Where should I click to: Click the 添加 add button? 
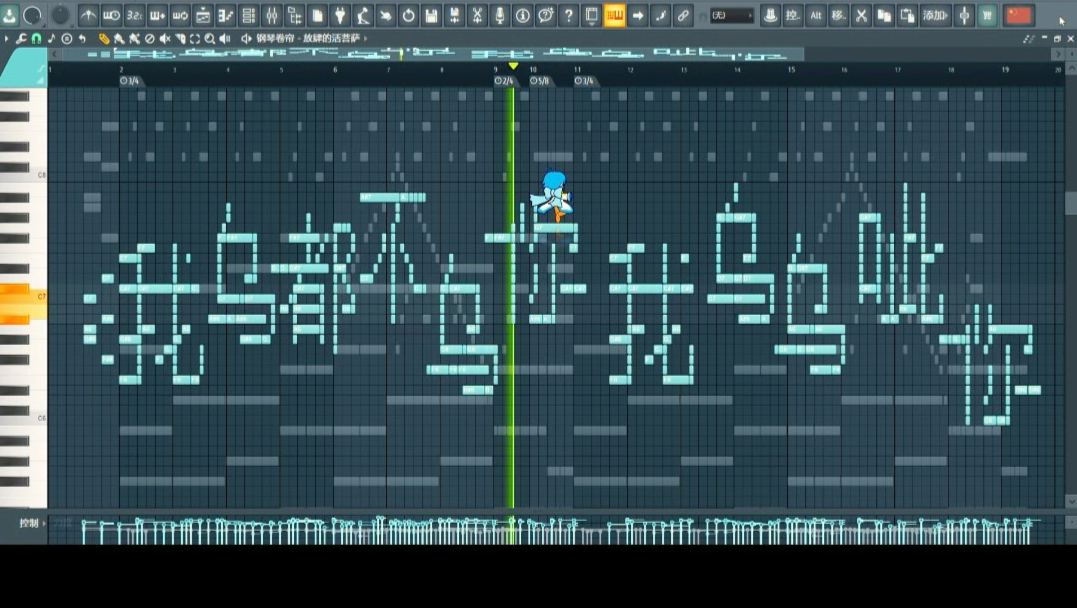(x=935, y=15)
